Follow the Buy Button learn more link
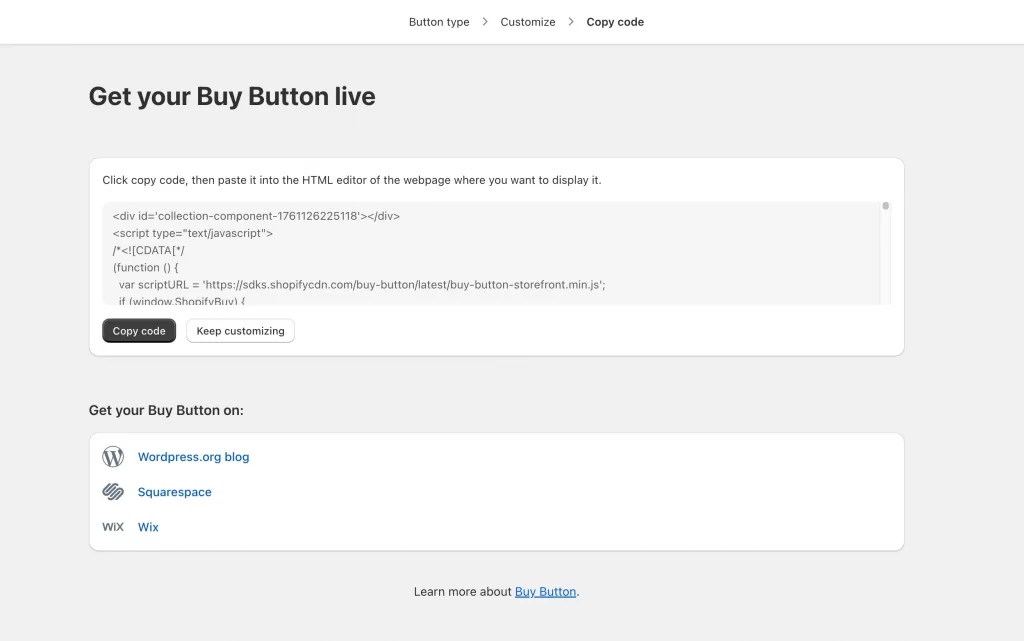The image size is (1024, 641). tap(545, 591)
